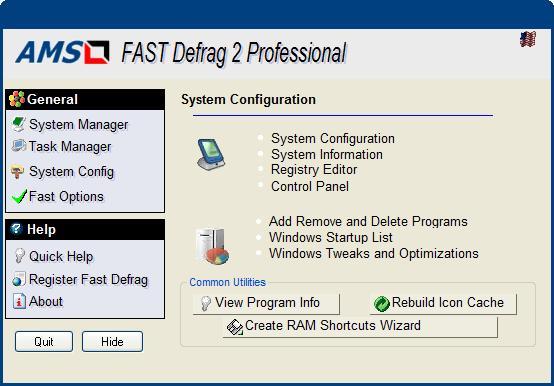Click the Task Manager monitor icon
554x386 pixels.
(18, 146)
